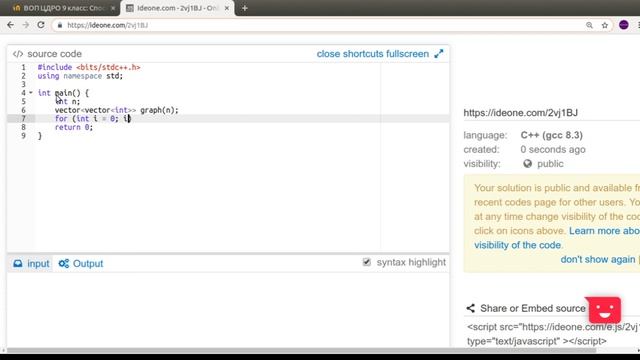Screen dimensions: 640x360
Task: Click the return 0; line
Action: click(x=74, y=127)
